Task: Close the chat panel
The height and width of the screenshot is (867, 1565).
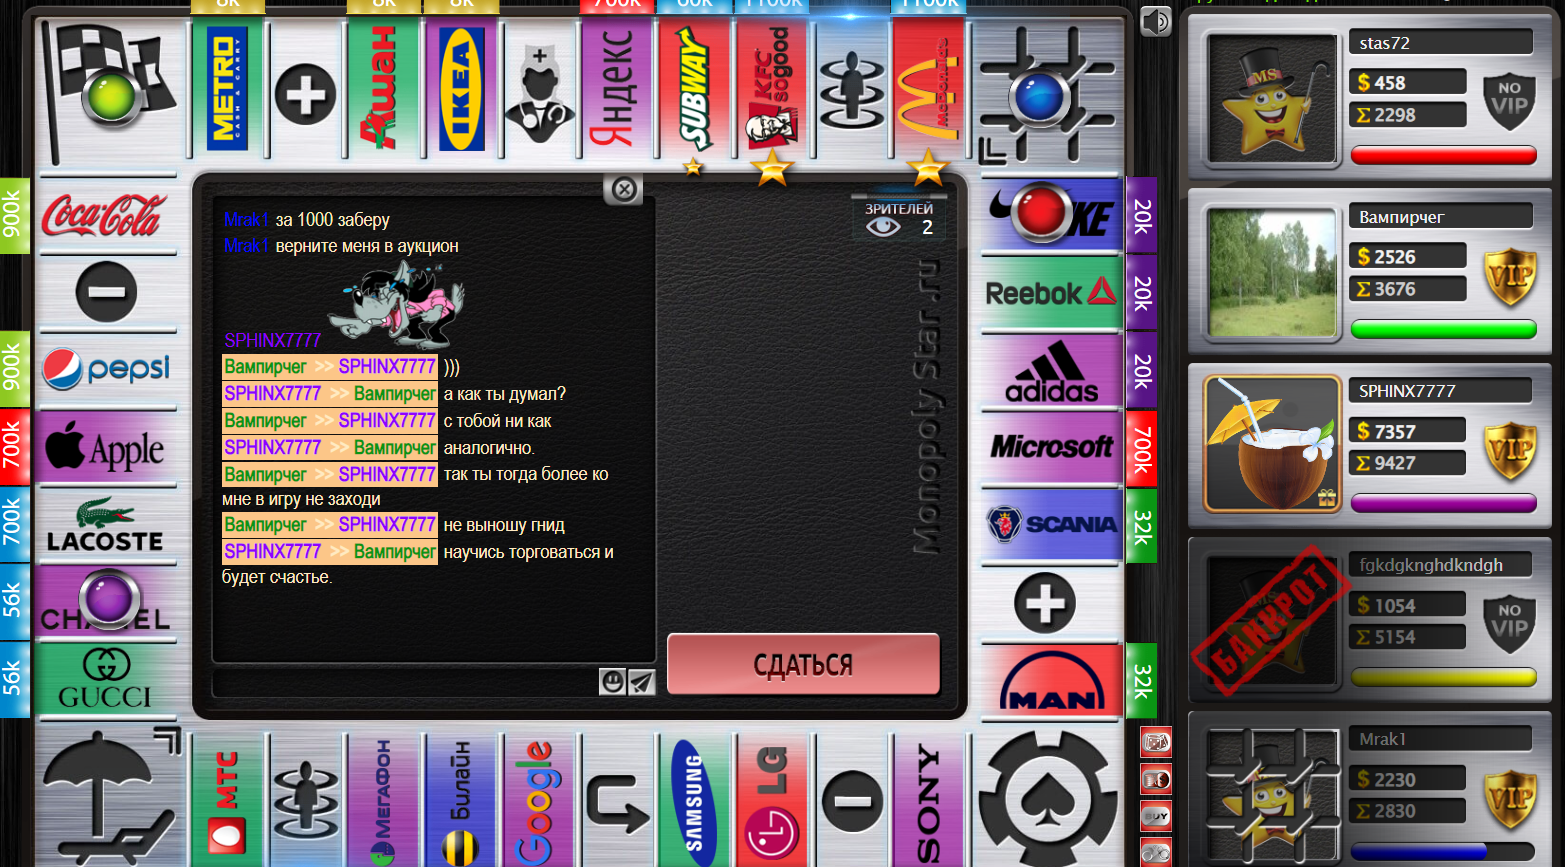Action: tap(624, 189)
